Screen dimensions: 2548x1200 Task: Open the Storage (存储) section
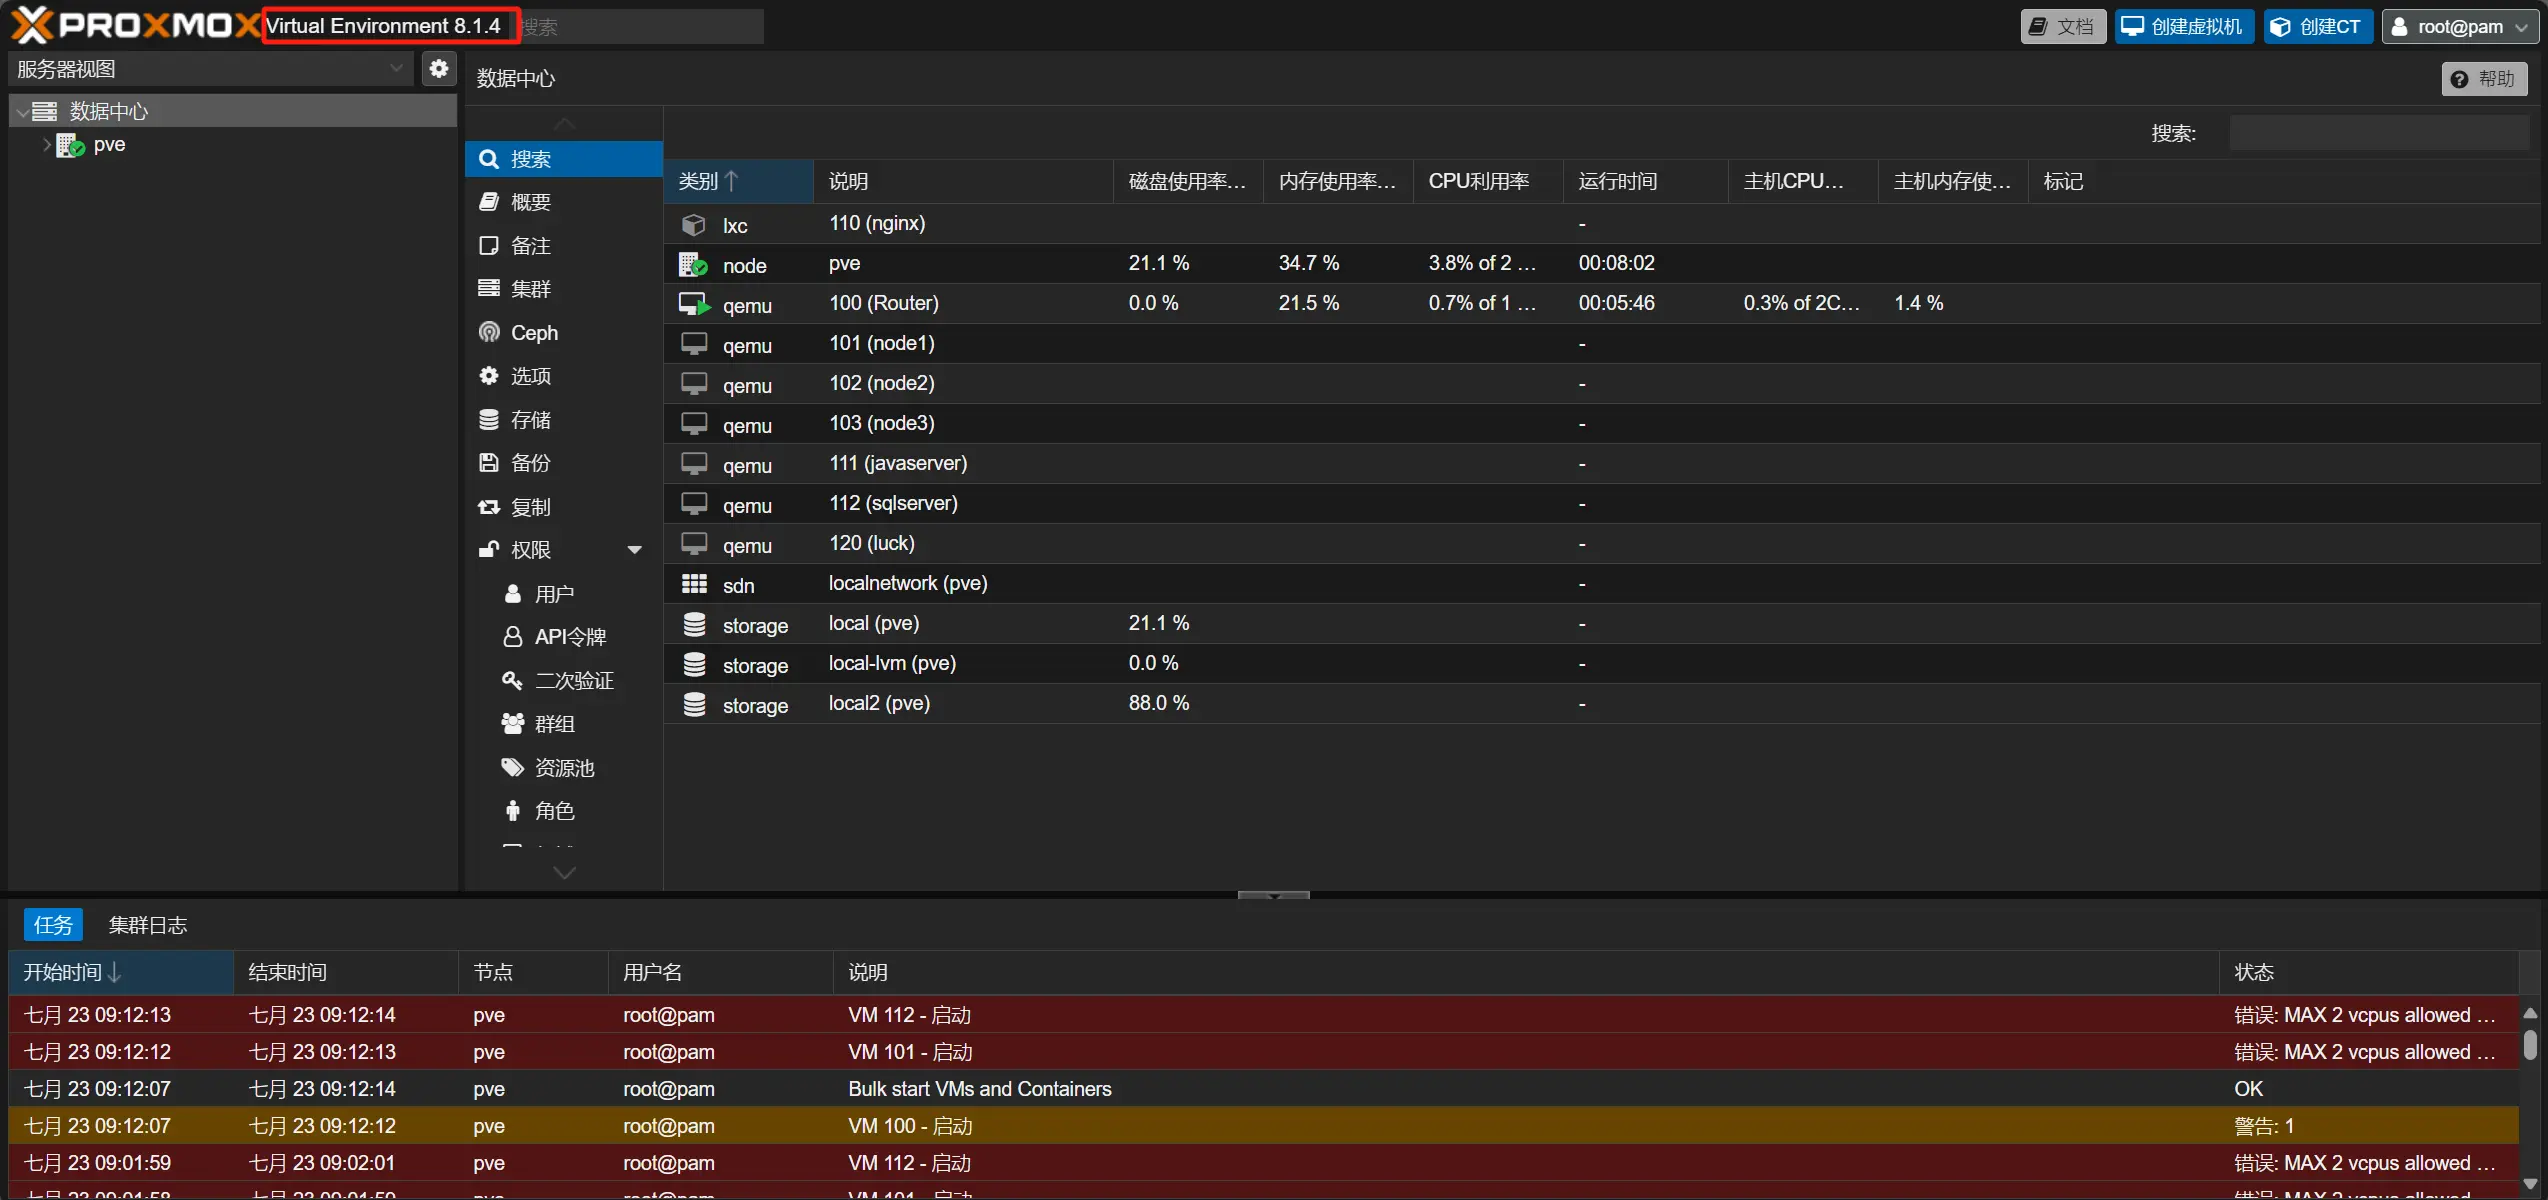pyautogui.click(x=530, y=420)
